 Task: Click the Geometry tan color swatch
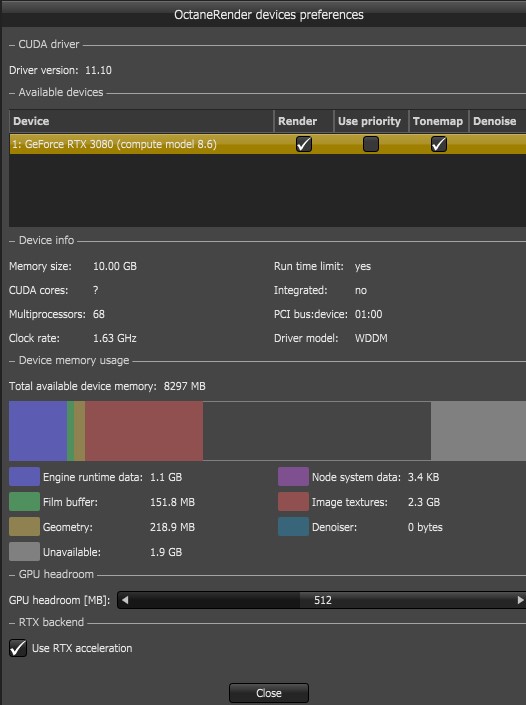tap(24, 527)
